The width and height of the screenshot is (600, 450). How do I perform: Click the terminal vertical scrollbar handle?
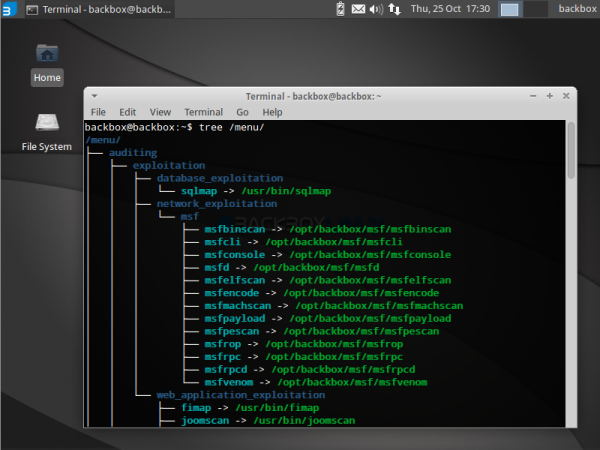click(x=571, y=150)
